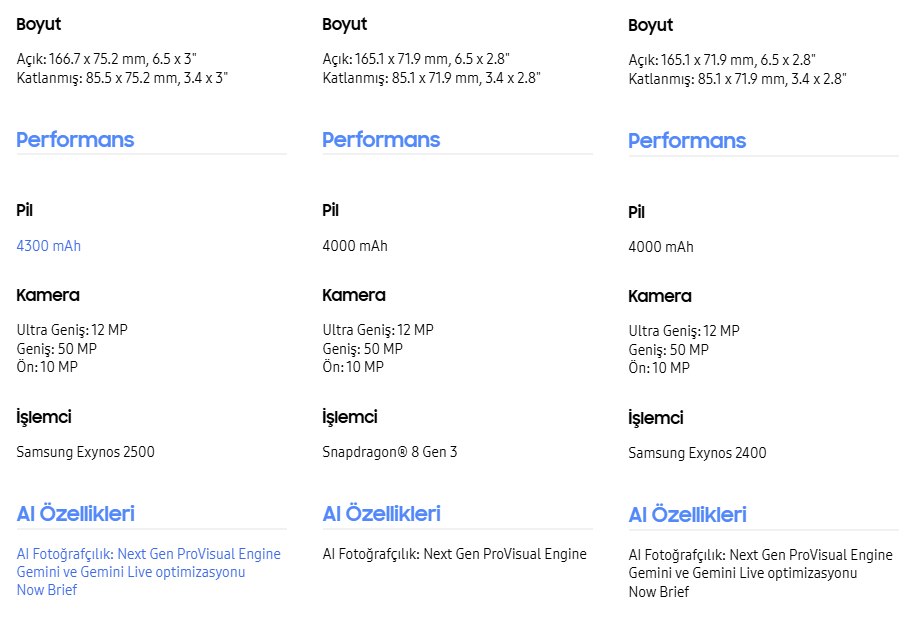Viewport: 908px width, 641px height.
Task: Select the Snapdragon 8 Gen 3 processor text
Action: click(x=390, y=452)
